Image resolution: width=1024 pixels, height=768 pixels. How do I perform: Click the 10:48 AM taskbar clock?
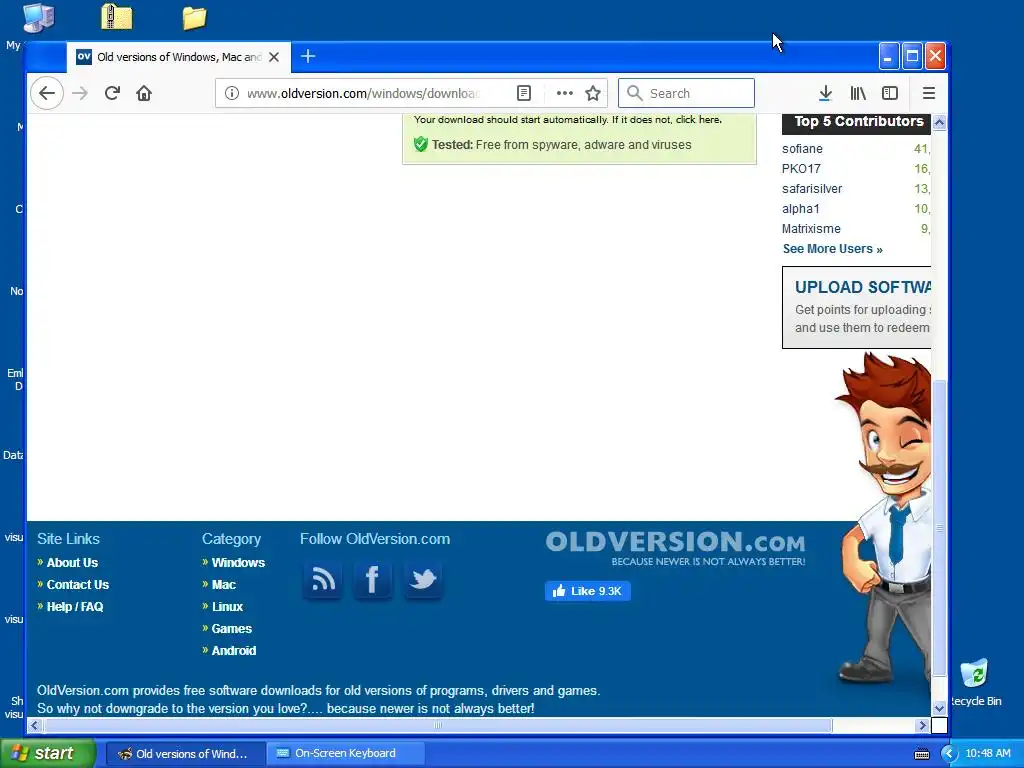(x=987, y=754)
